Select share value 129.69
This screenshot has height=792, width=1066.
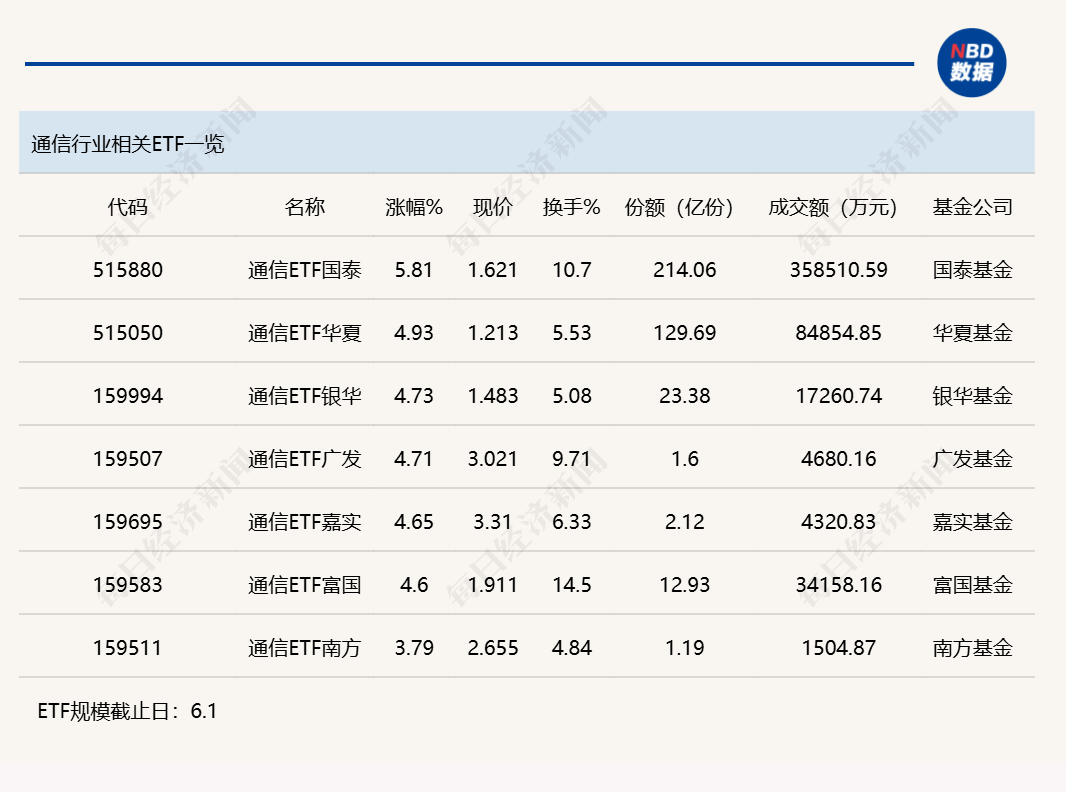coord(685,333)
